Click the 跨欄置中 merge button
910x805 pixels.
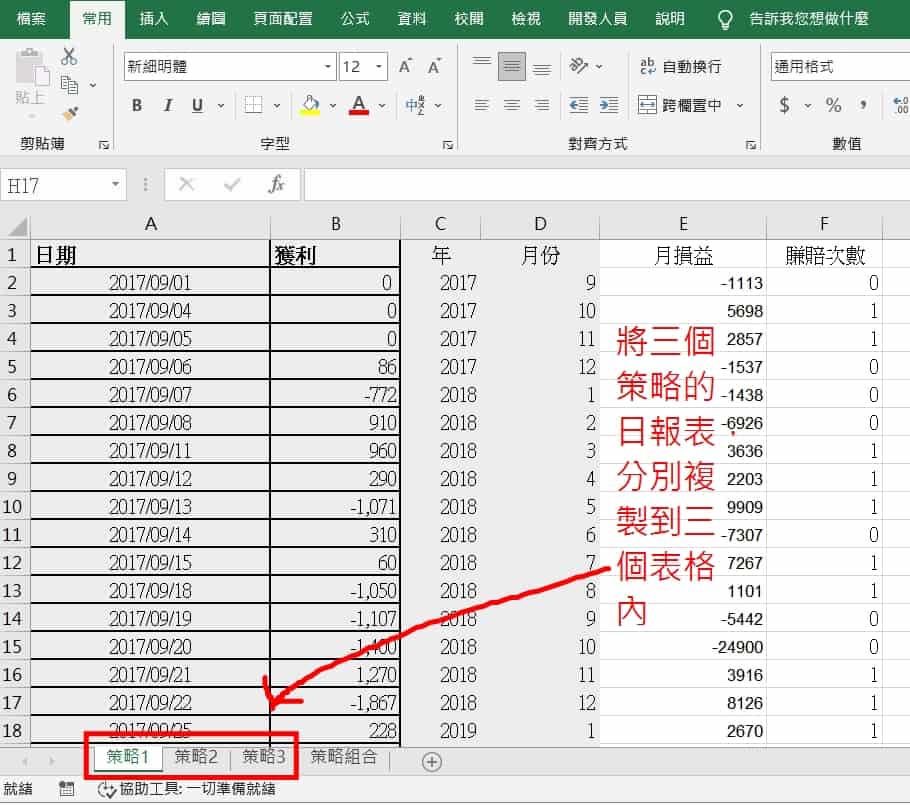pos(680,105)
